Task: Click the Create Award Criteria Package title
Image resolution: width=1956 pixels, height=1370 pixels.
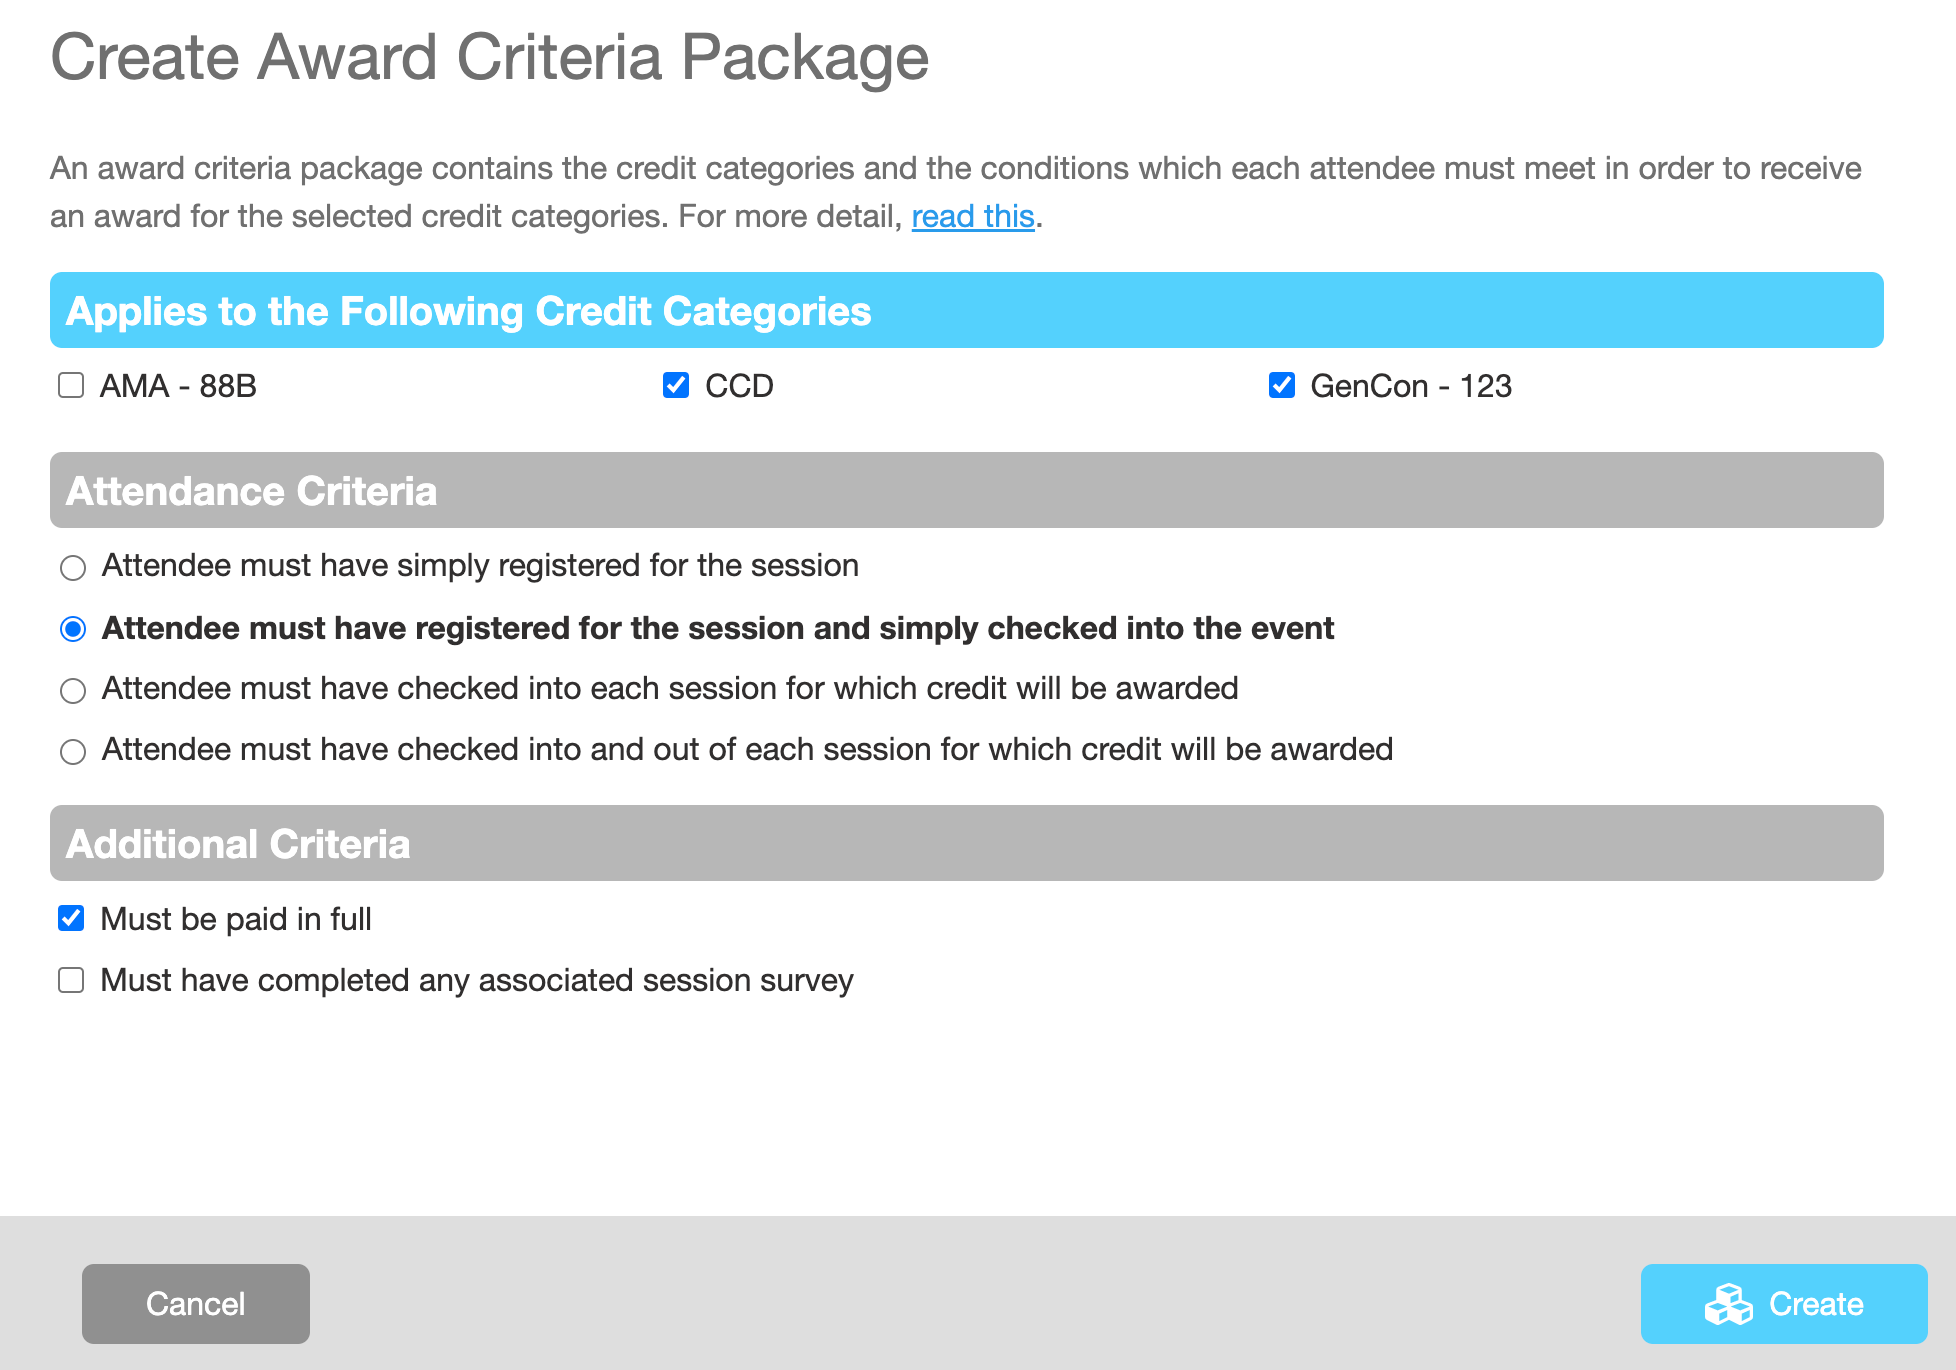Action: pos(490,57)
